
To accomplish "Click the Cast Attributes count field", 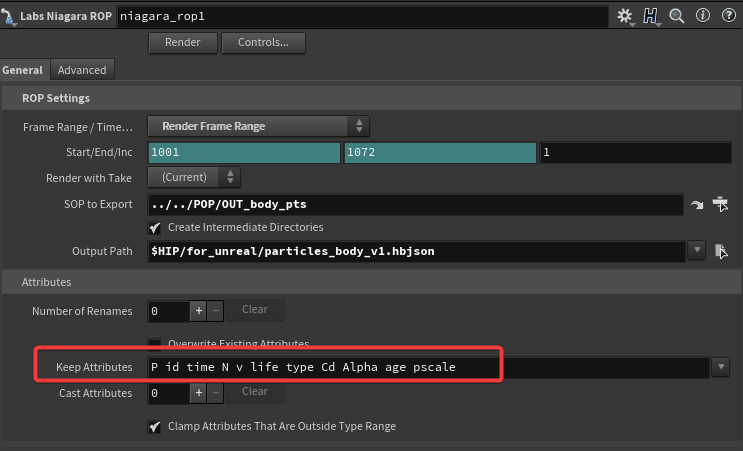I will click(169, 393).
